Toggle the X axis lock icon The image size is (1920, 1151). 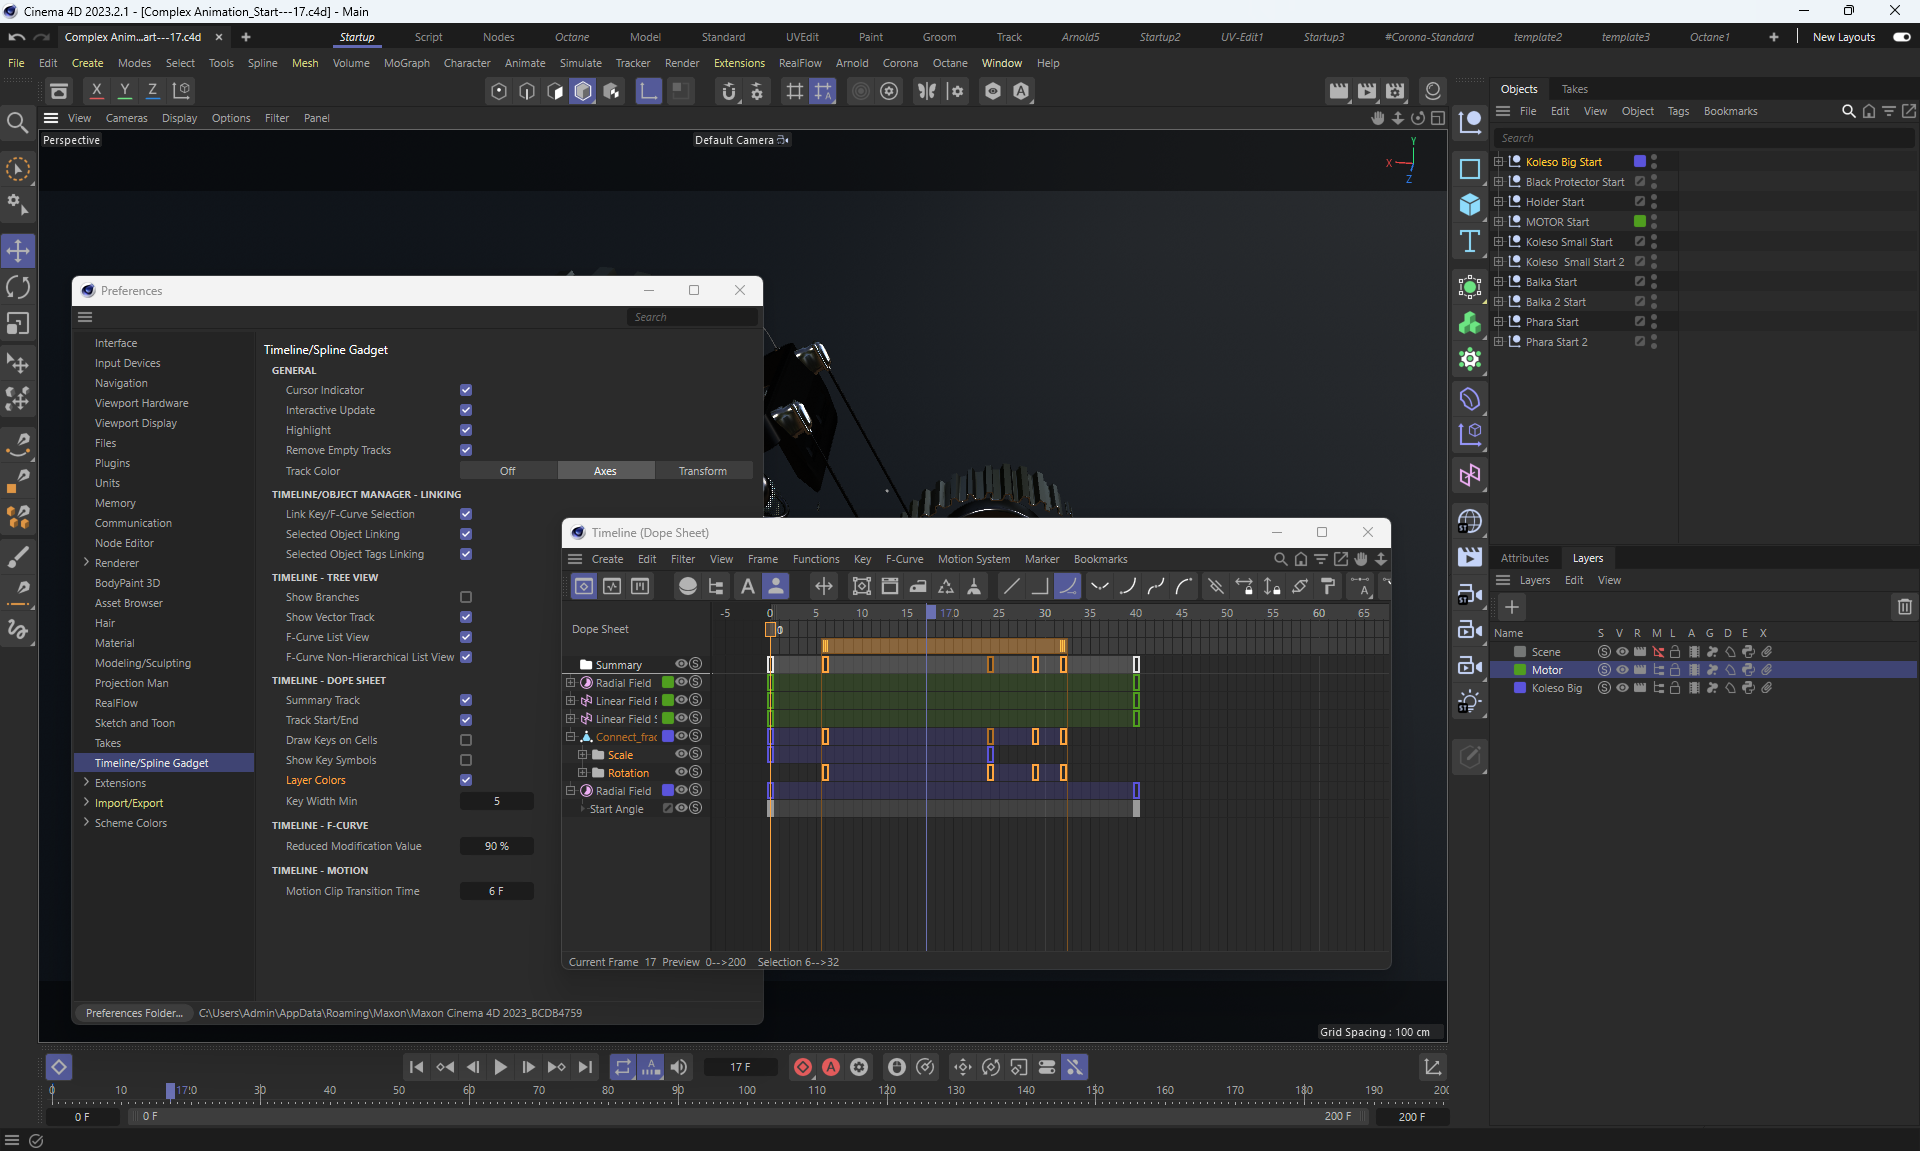(96, 91)
